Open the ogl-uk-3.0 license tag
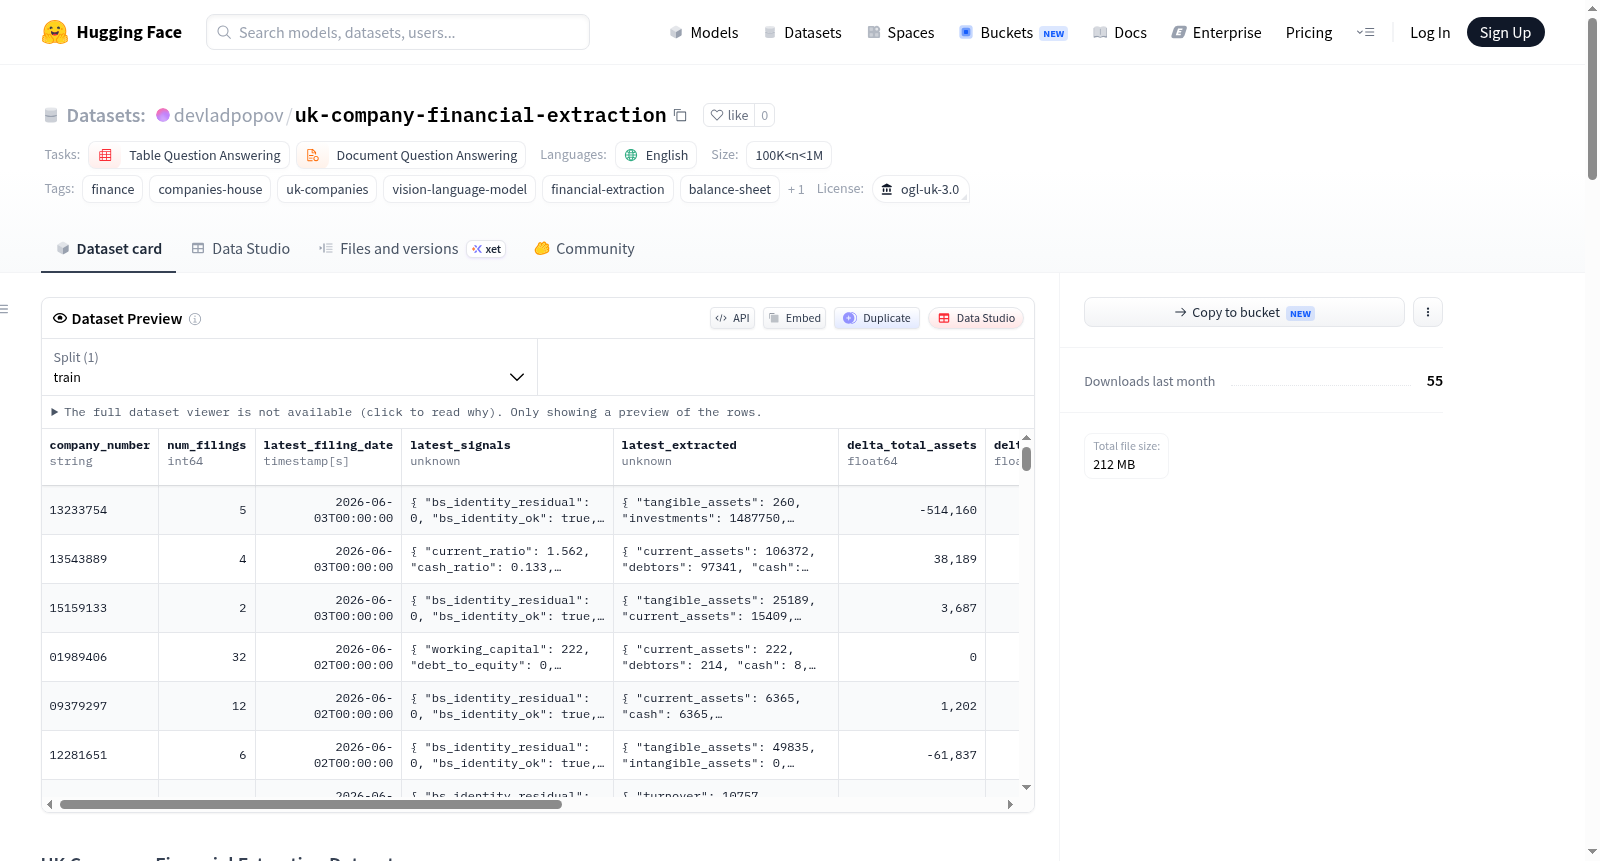This screenshot has width=1600, height=861. coord(921,189)
